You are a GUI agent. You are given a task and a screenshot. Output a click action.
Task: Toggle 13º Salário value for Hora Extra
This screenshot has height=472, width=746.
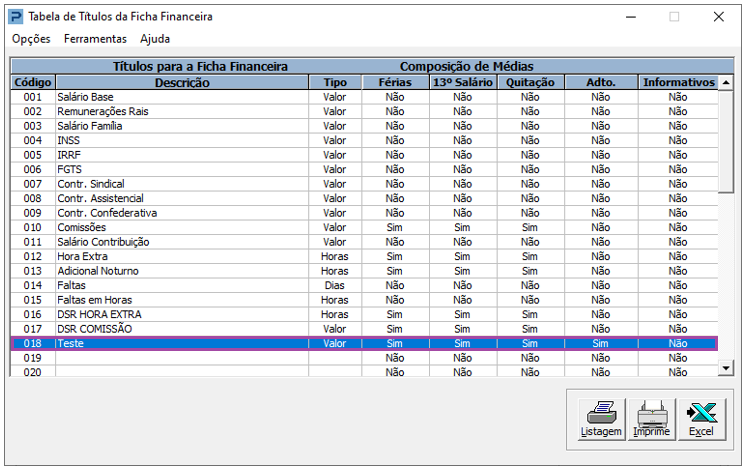462,256
